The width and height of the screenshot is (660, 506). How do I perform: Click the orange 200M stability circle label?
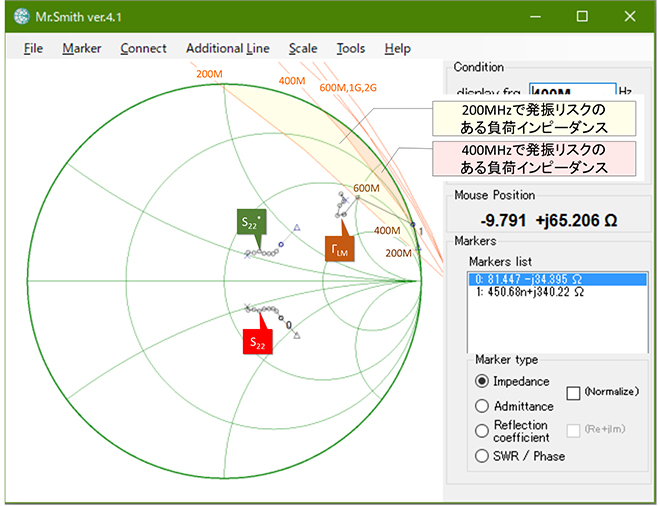[x=209, y=74]
